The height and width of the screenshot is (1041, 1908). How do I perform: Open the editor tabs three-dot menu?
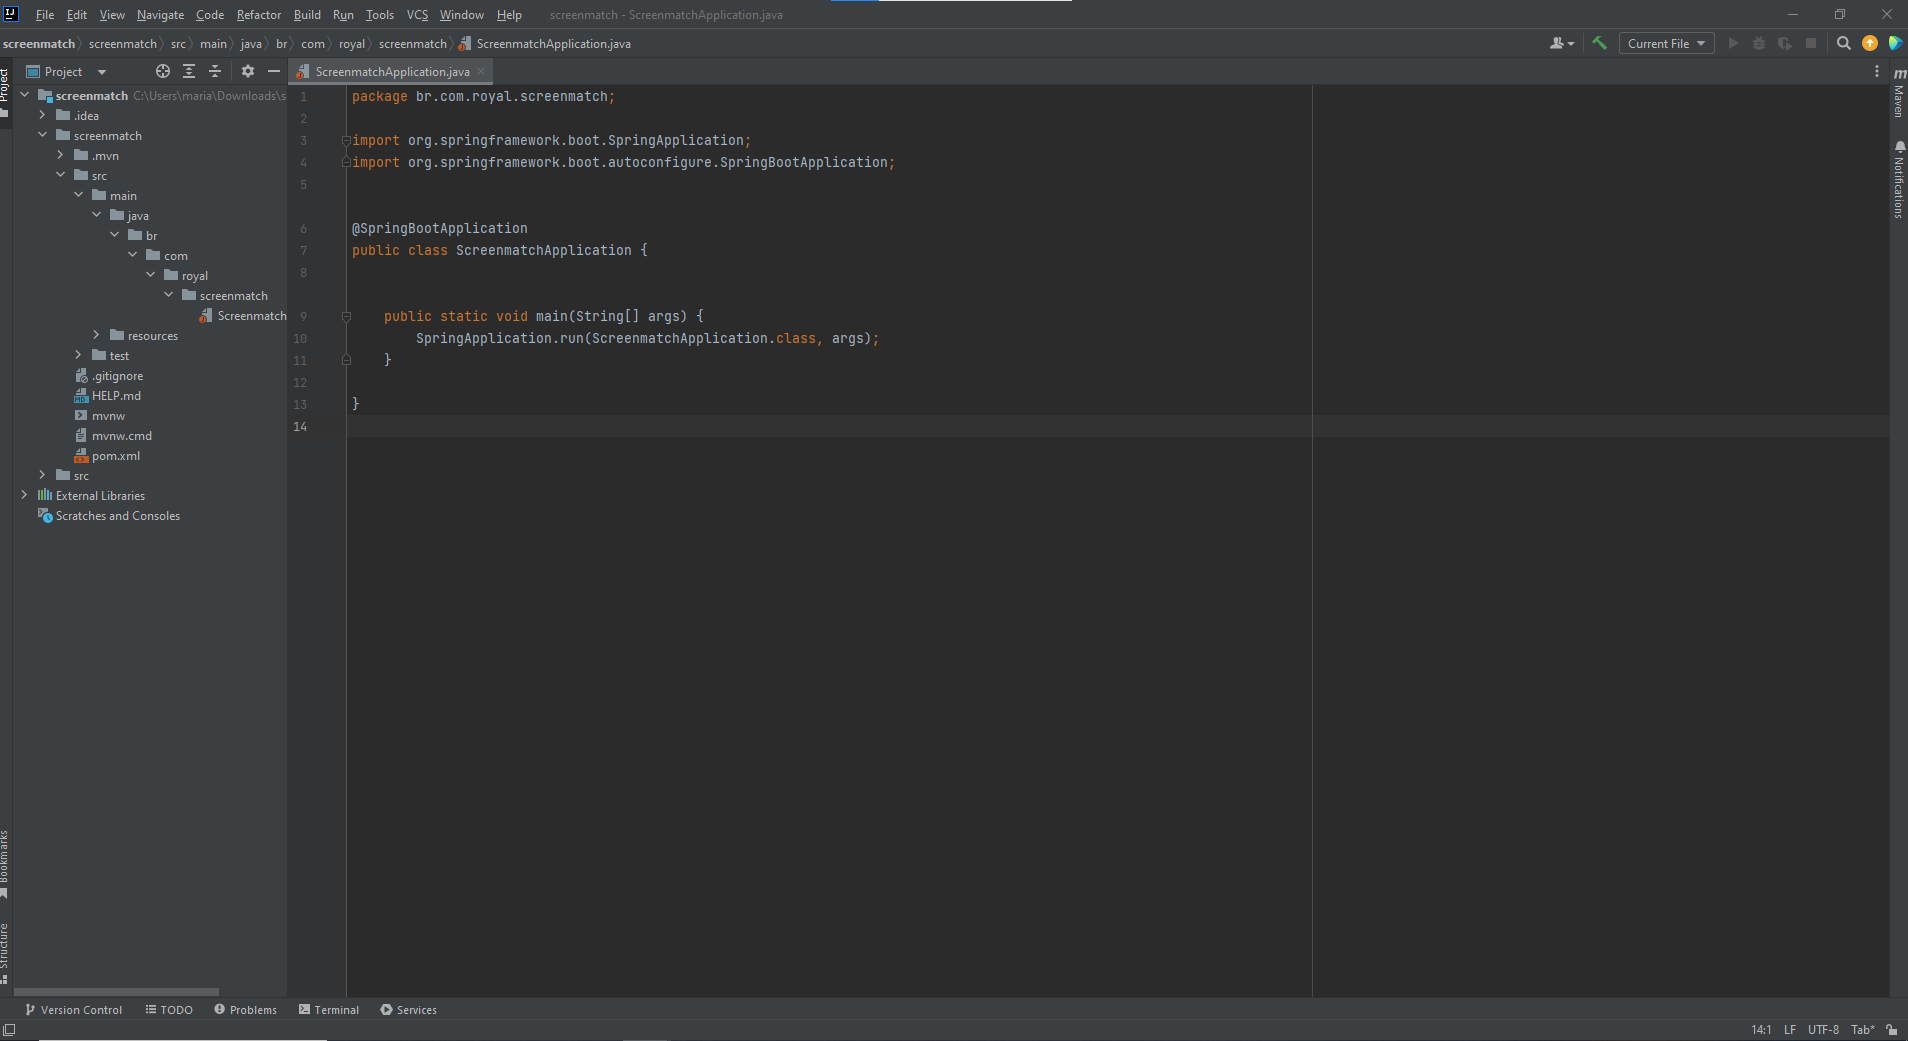click(x=1877, y=71)
